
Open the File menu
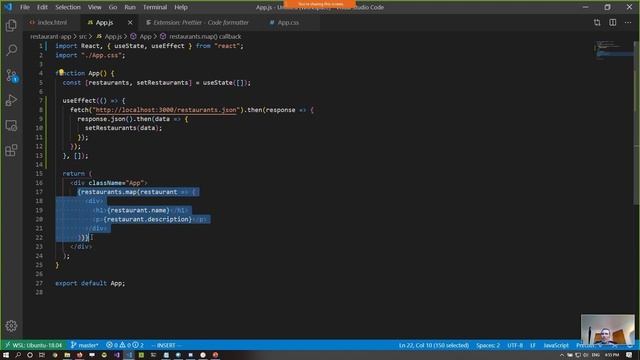pyautogui.click(x=25, y=7)
